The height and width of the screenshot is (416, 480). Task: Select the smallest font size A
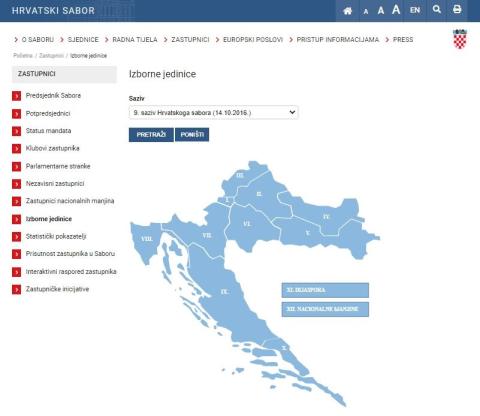click(x=366, y=12)
